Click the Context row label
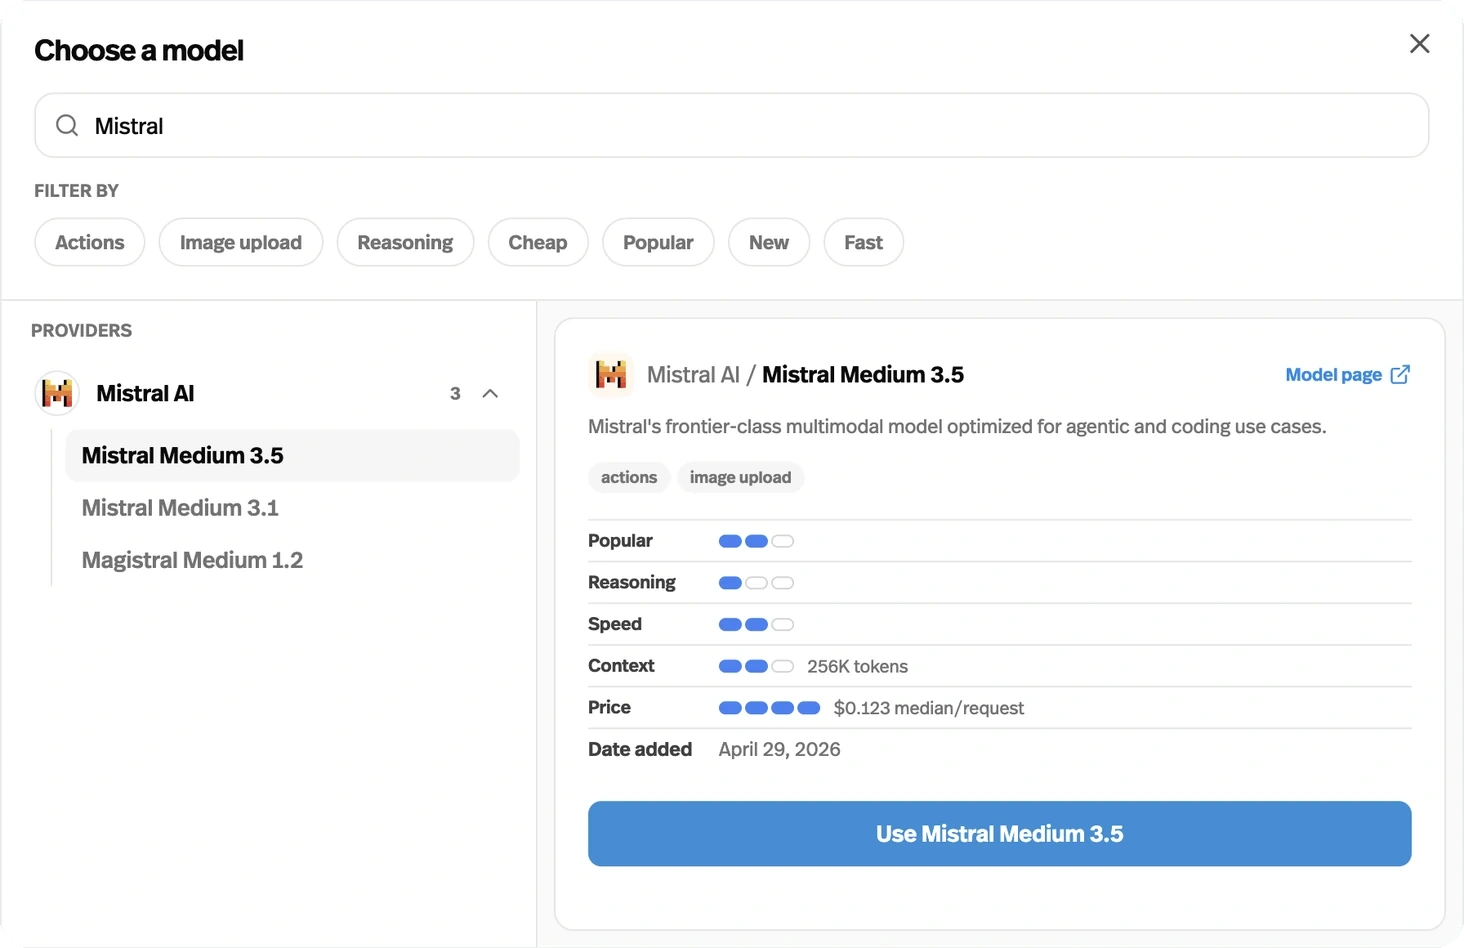Screen dimensions: 1464x948 621,665
